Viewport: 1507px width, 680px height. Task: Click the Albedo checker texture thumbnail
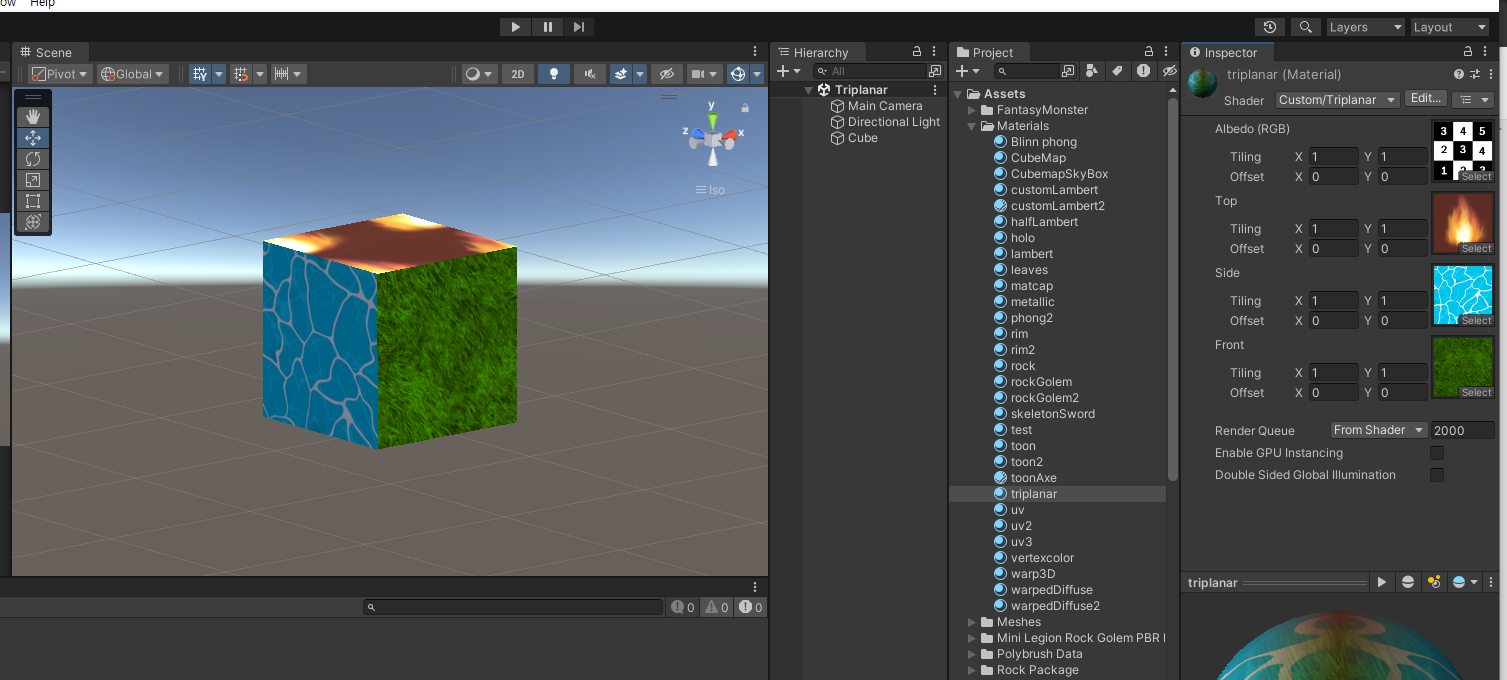1462,151
